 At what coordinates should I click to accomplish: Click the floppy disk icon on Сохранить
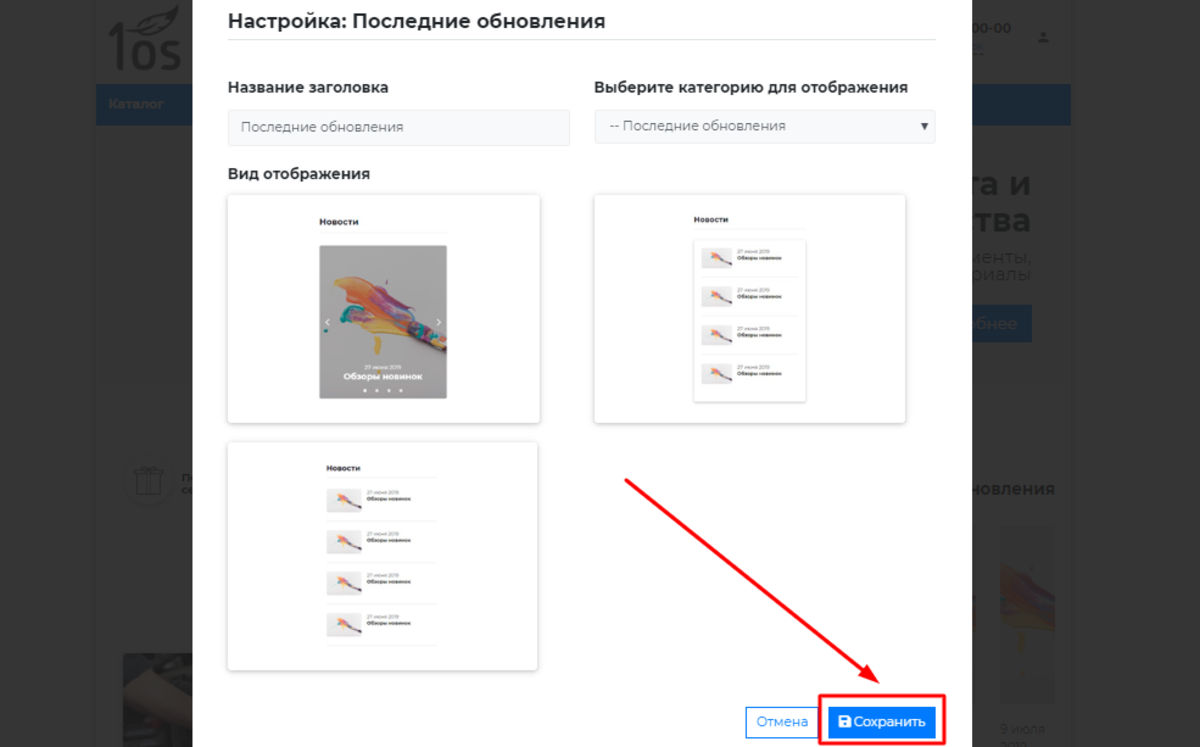[844, 722]
